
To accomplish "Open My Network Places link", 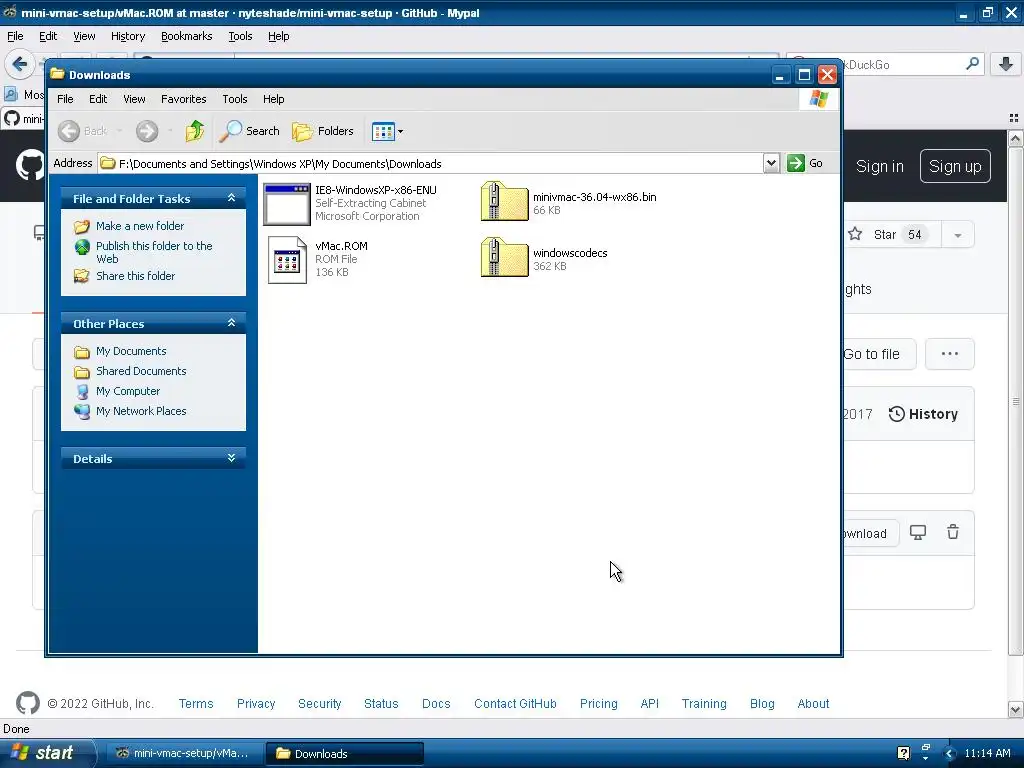I will point(141,411).
